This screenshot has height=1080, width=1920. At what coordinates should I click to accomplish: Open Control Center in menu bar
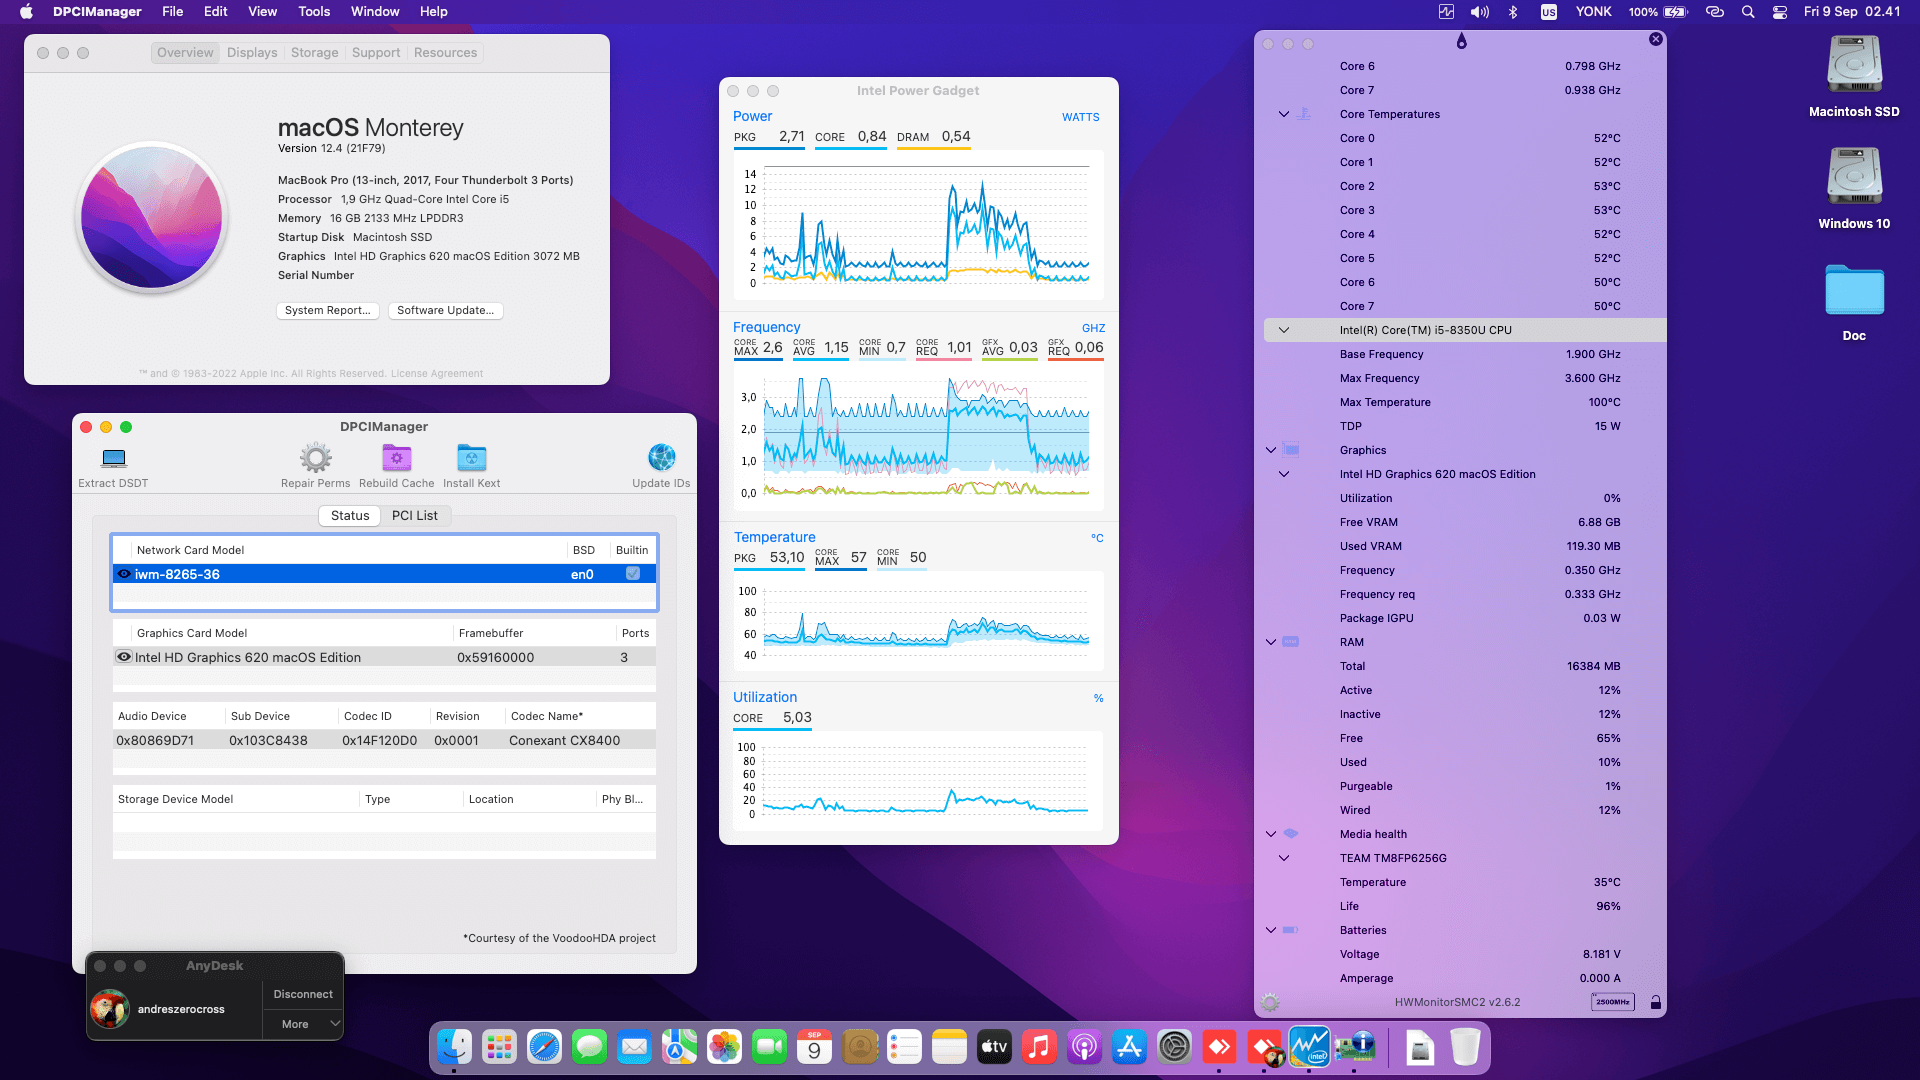[1780, 12]
